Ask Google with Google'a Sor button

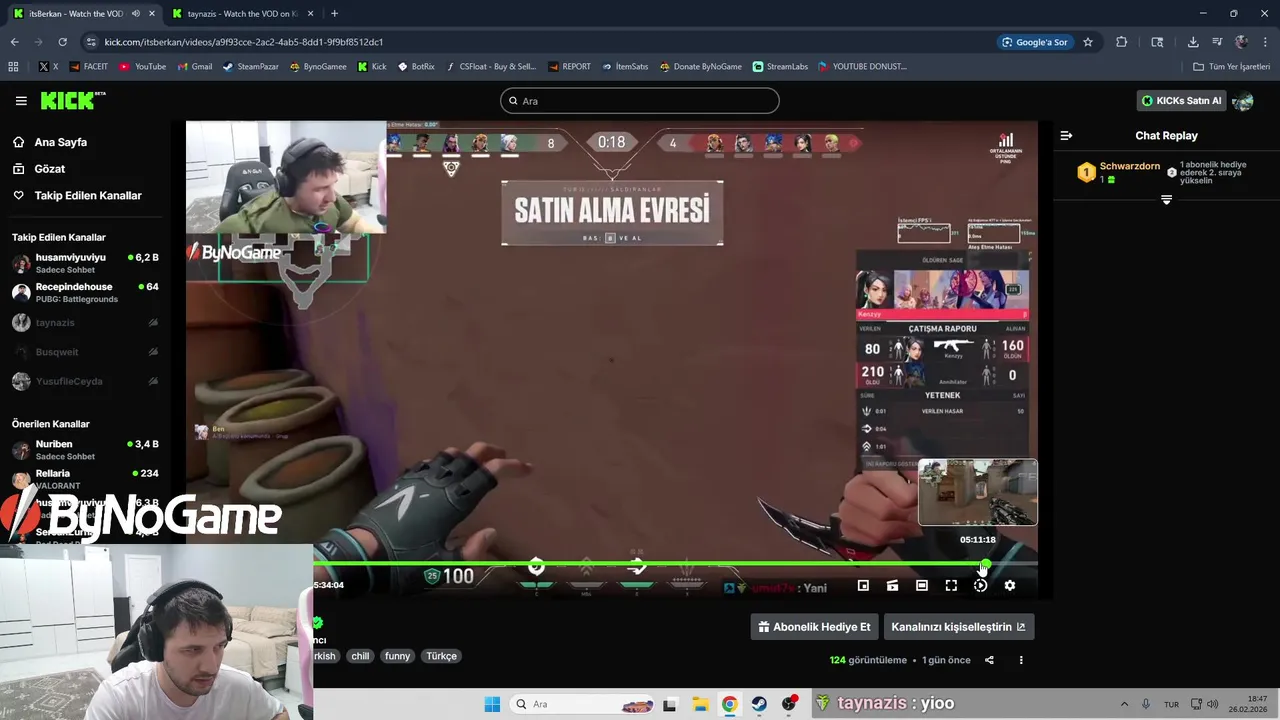point(1034,42)
